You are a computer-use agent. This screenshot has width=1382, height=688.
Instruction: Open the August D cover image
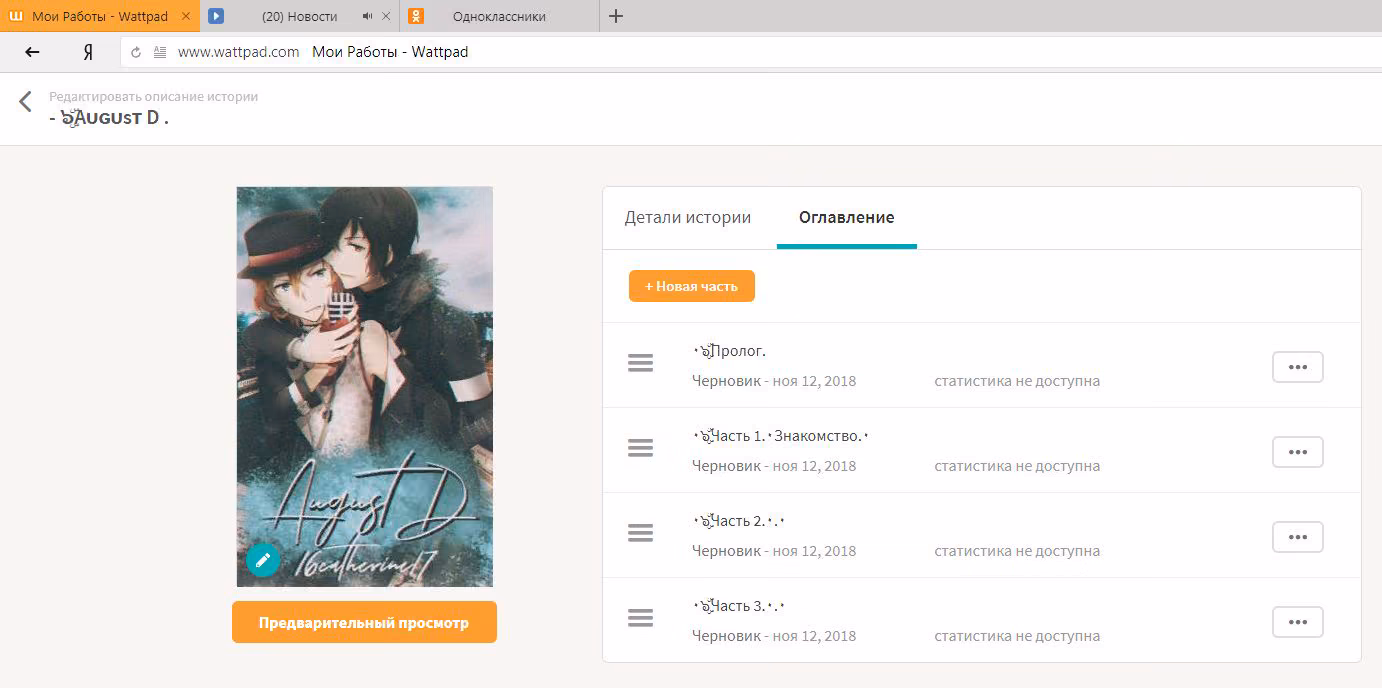click(x=365, y=386)
